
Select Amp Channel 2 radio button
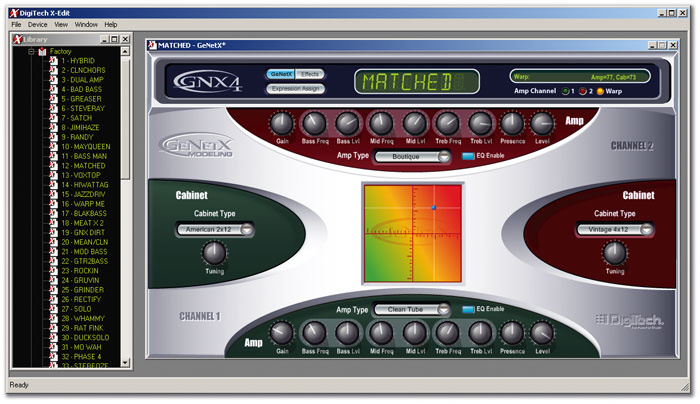[x=583, y=91]
